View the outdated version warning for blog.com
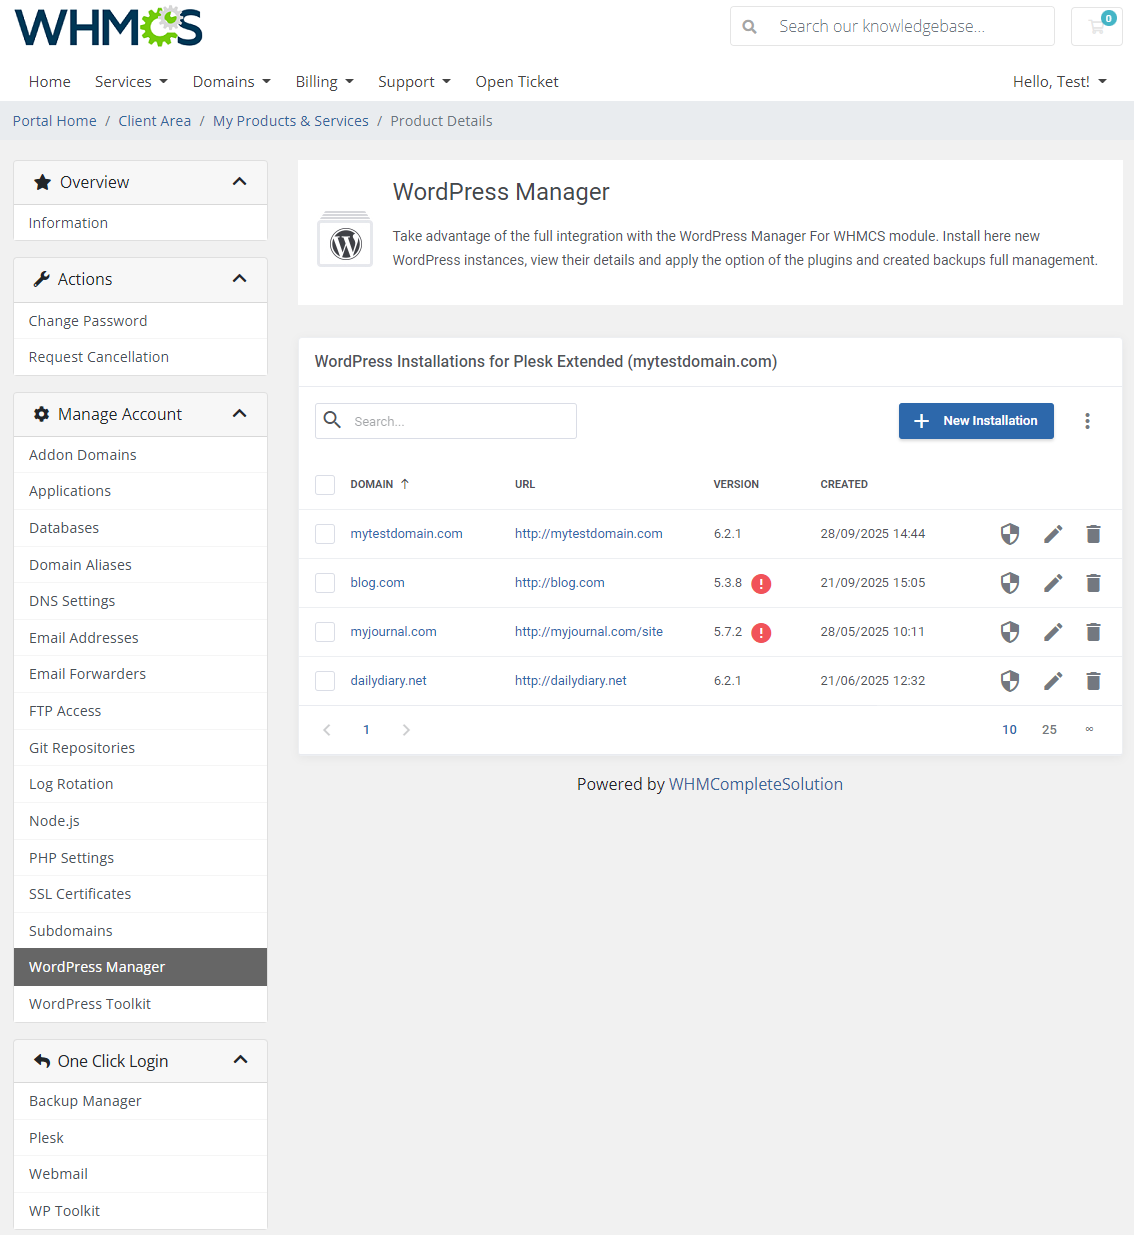This screenshot has width=1134, height=1235. click(761, 583)
